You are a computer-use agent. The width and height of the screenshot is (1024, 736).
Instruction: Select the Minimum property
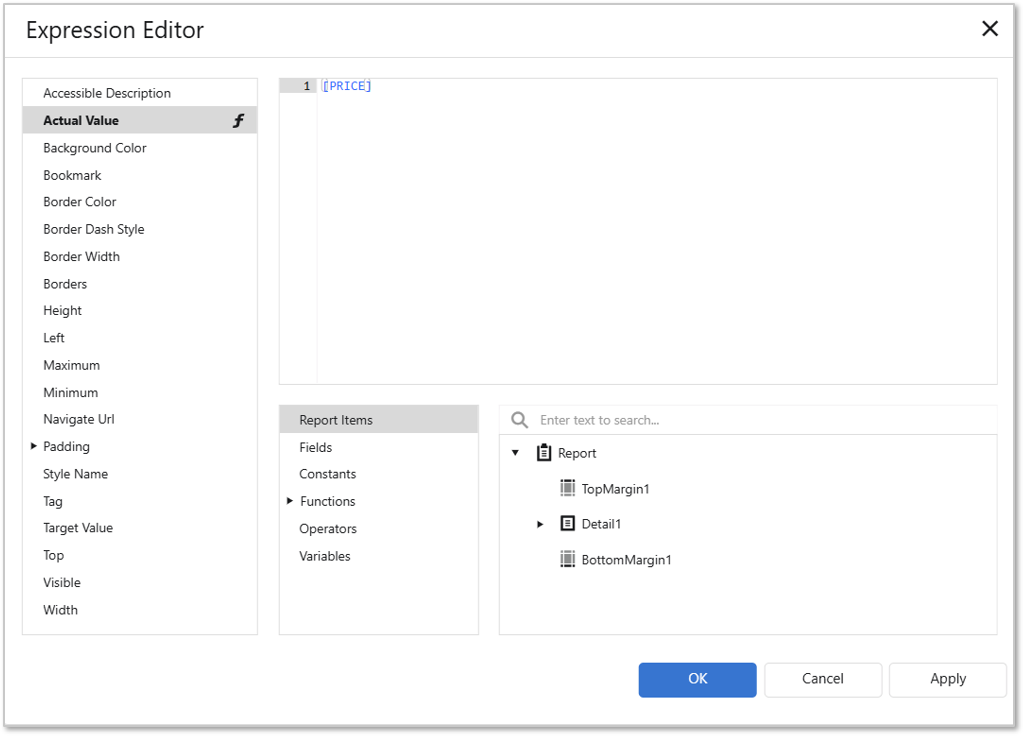pos(140,392)
